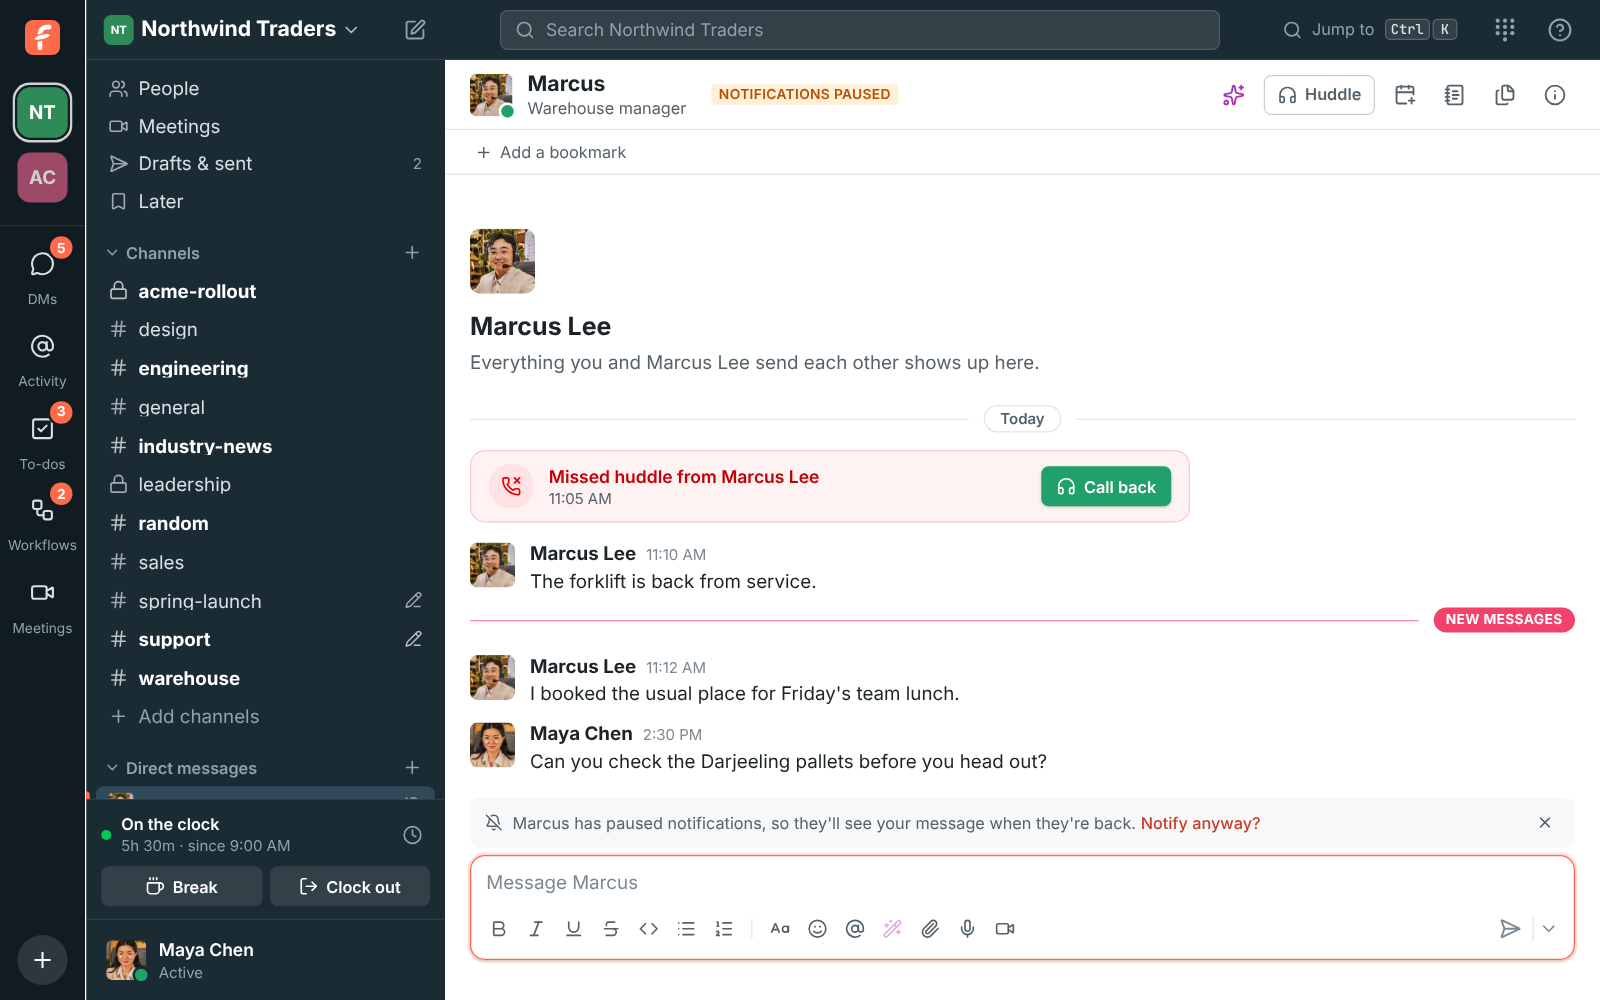Toggle bulleted list formatting
This screenshot has height=1000, width=1600.
(686, 929)
